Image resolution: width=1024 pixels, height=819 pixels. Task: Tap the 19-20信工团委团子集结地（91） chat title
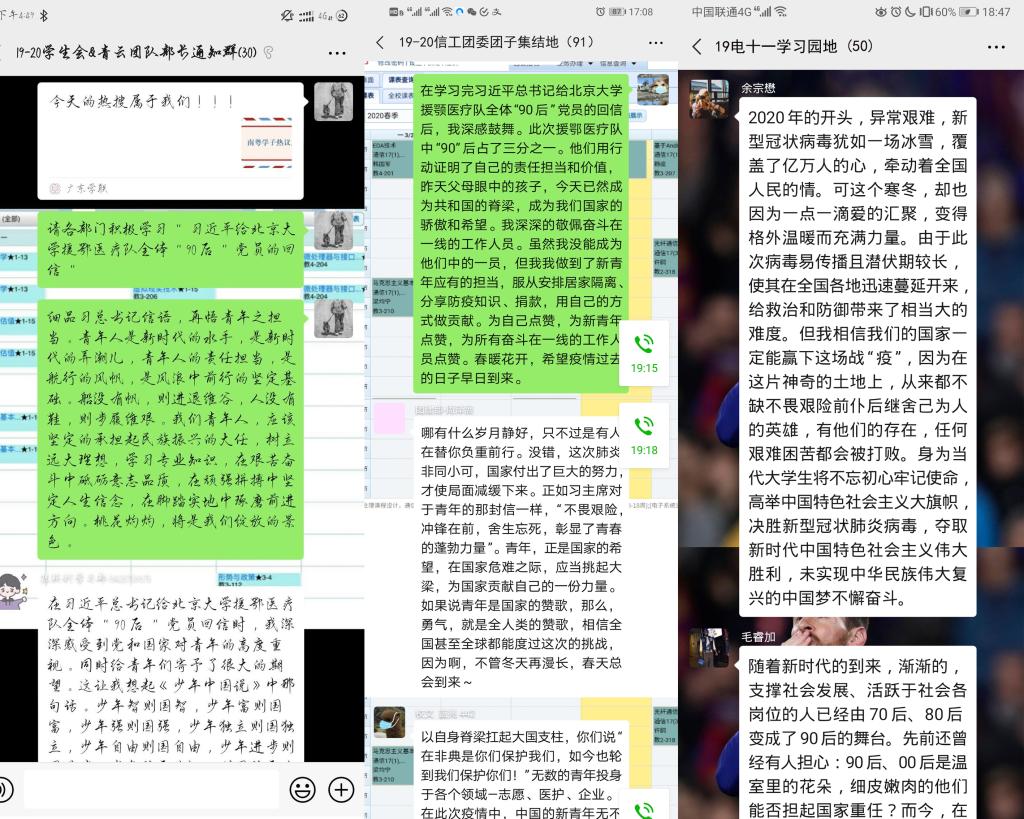pos(496,42)
